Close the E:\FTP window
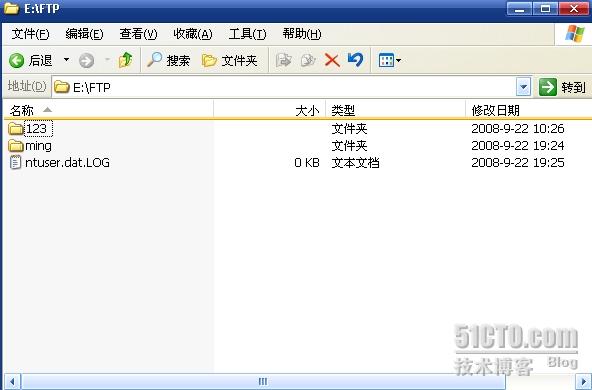592x390 pixels. pyautogui.click(x=574, y=8)
